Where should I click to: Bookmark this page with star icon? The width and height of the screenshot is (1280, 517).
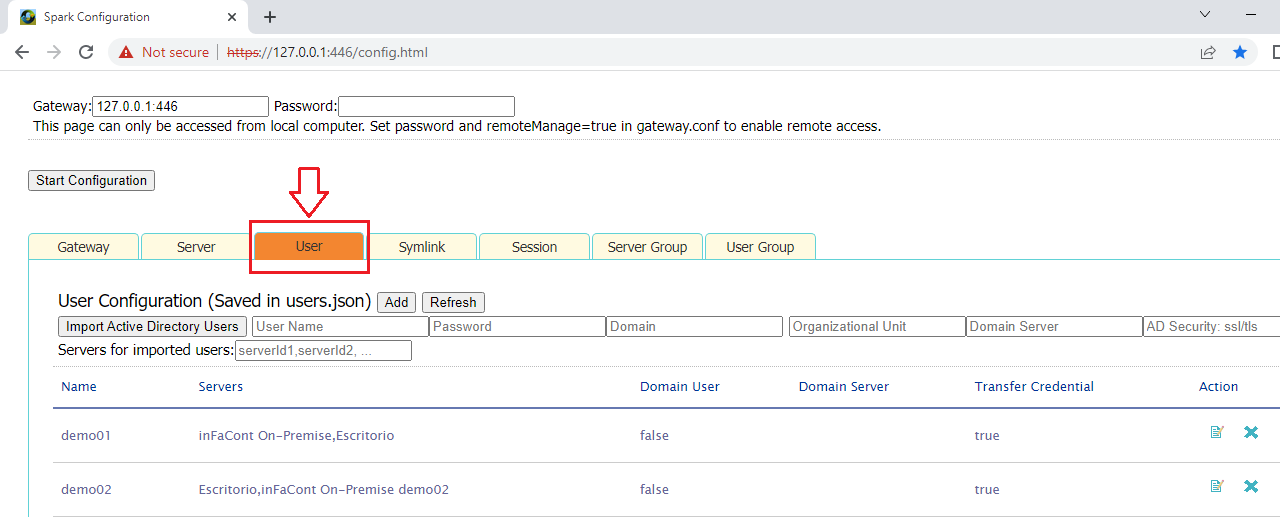pos(1240,52)
